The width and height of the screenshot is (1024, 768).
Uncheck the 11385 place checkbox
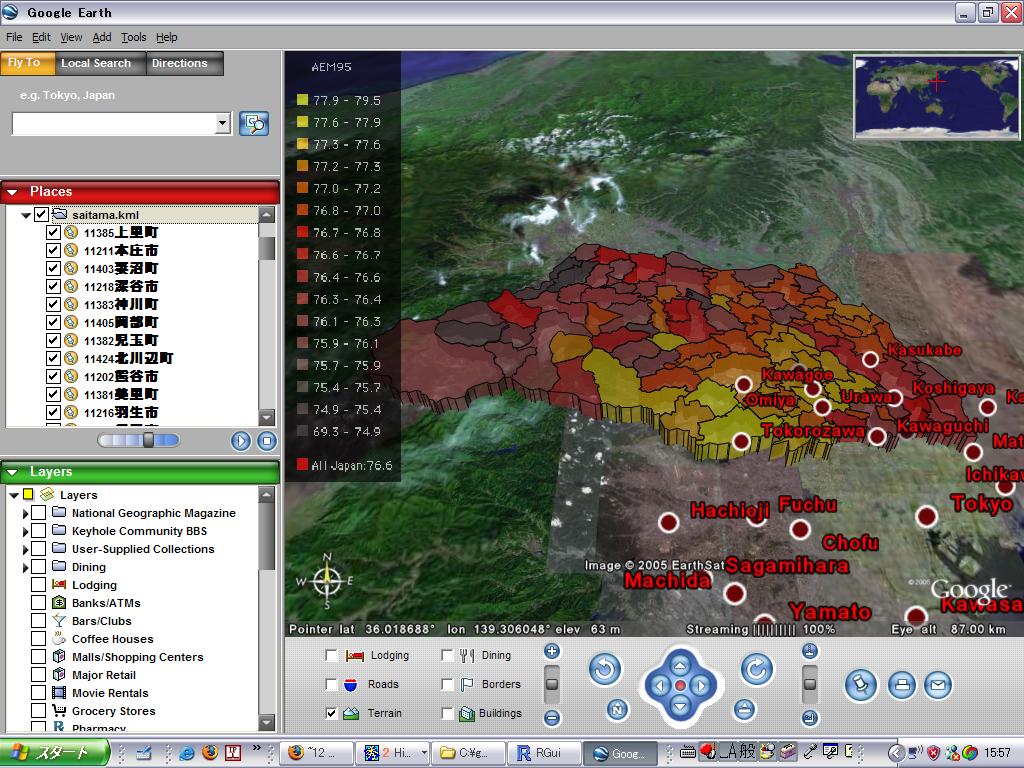53,232
